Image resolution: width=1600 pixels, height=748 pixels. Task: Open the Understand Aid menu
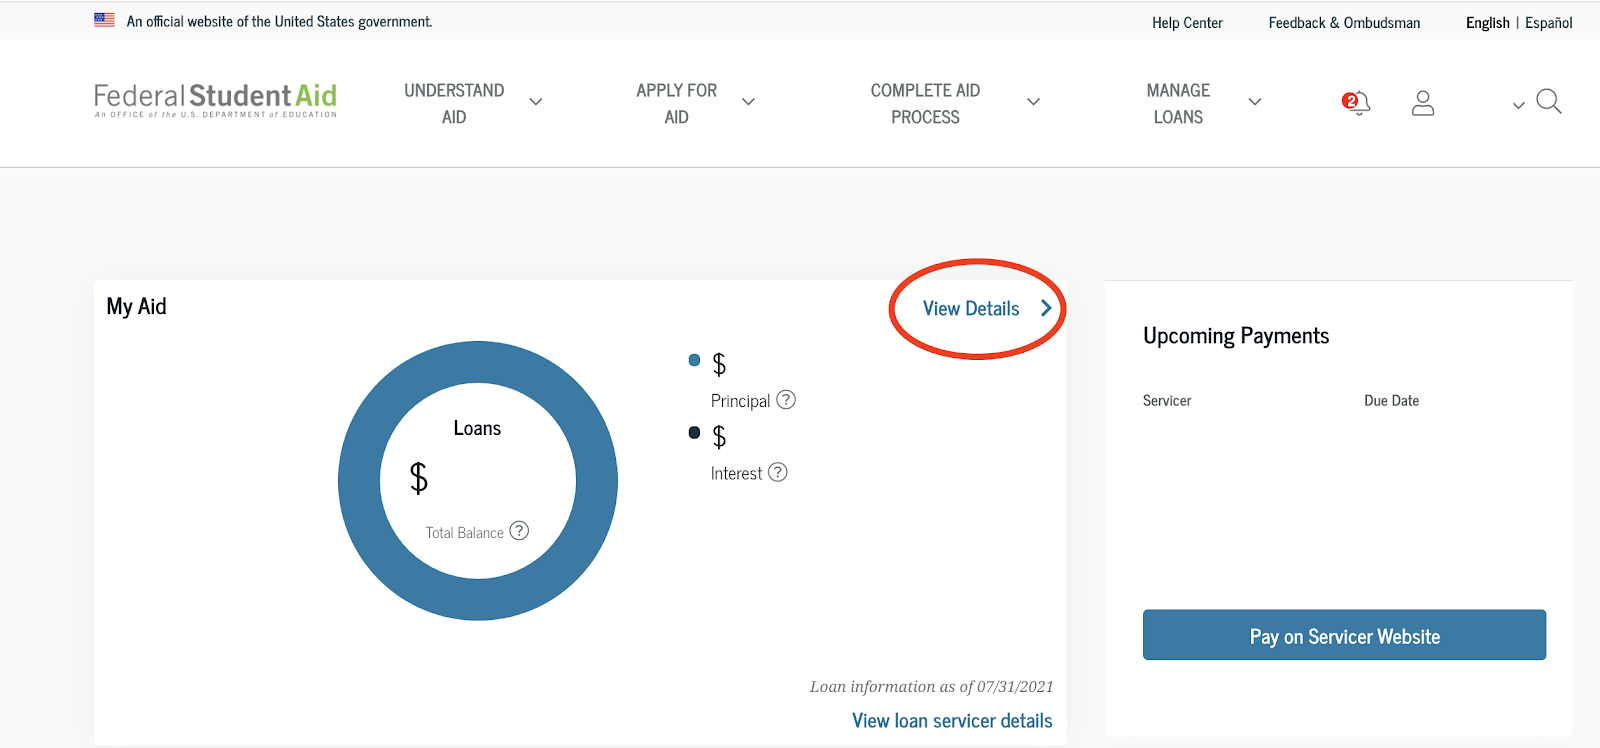[454, 103]
